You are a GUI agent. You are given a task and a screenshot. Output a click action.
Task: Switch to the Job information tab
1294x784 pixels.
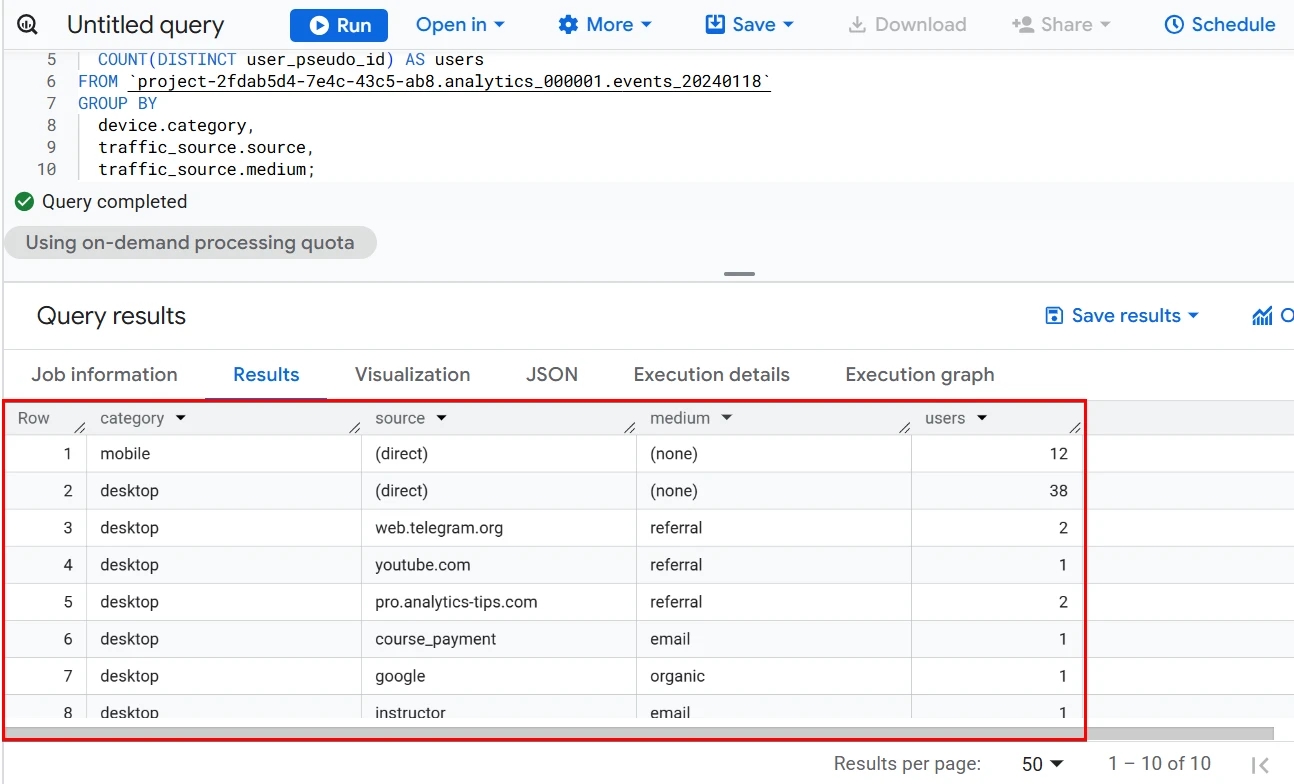(104, 375)
